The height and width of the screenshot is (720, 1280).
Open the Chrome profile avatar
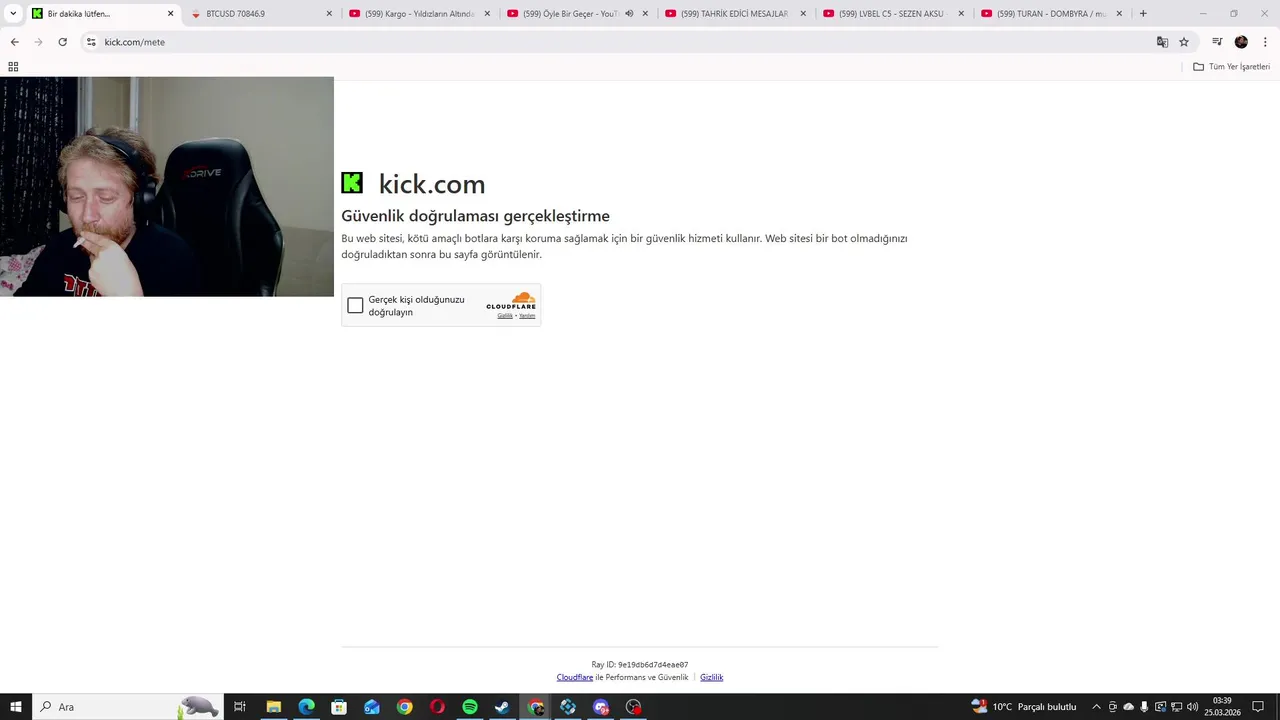(1241, 42)
